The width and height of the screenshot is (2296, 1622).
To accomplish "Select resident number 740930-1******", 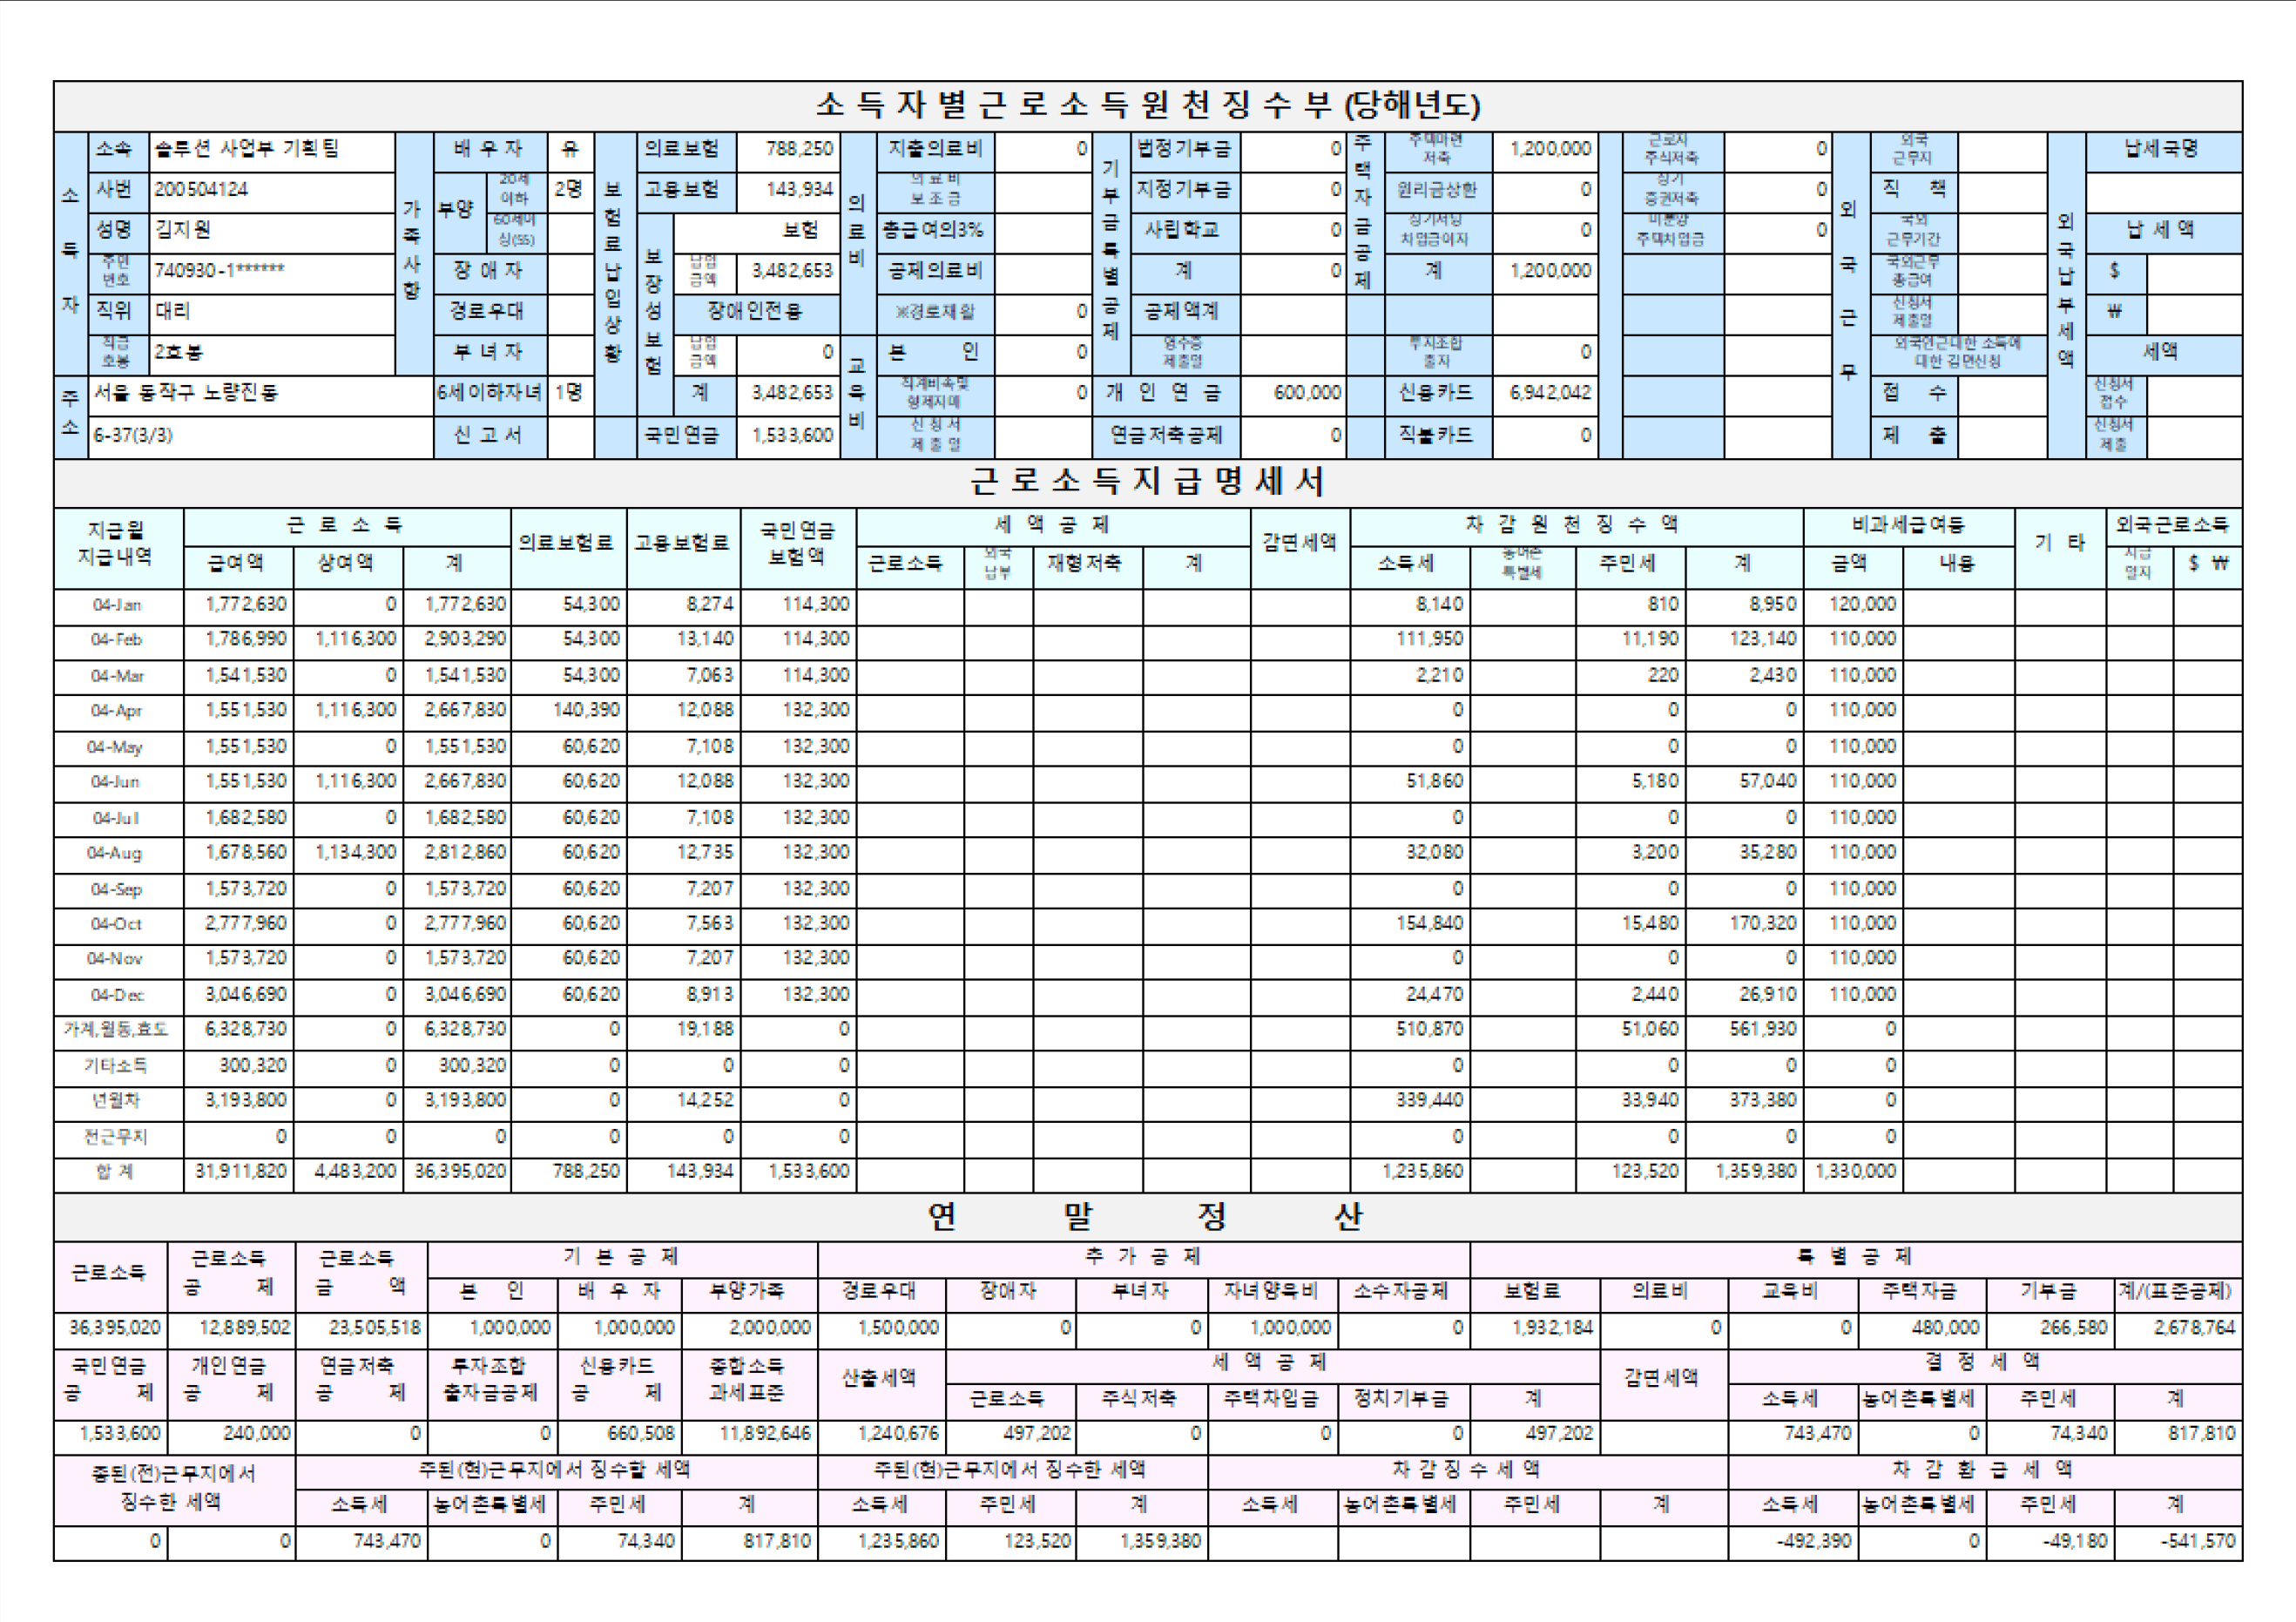I will [x=219, y=270].
